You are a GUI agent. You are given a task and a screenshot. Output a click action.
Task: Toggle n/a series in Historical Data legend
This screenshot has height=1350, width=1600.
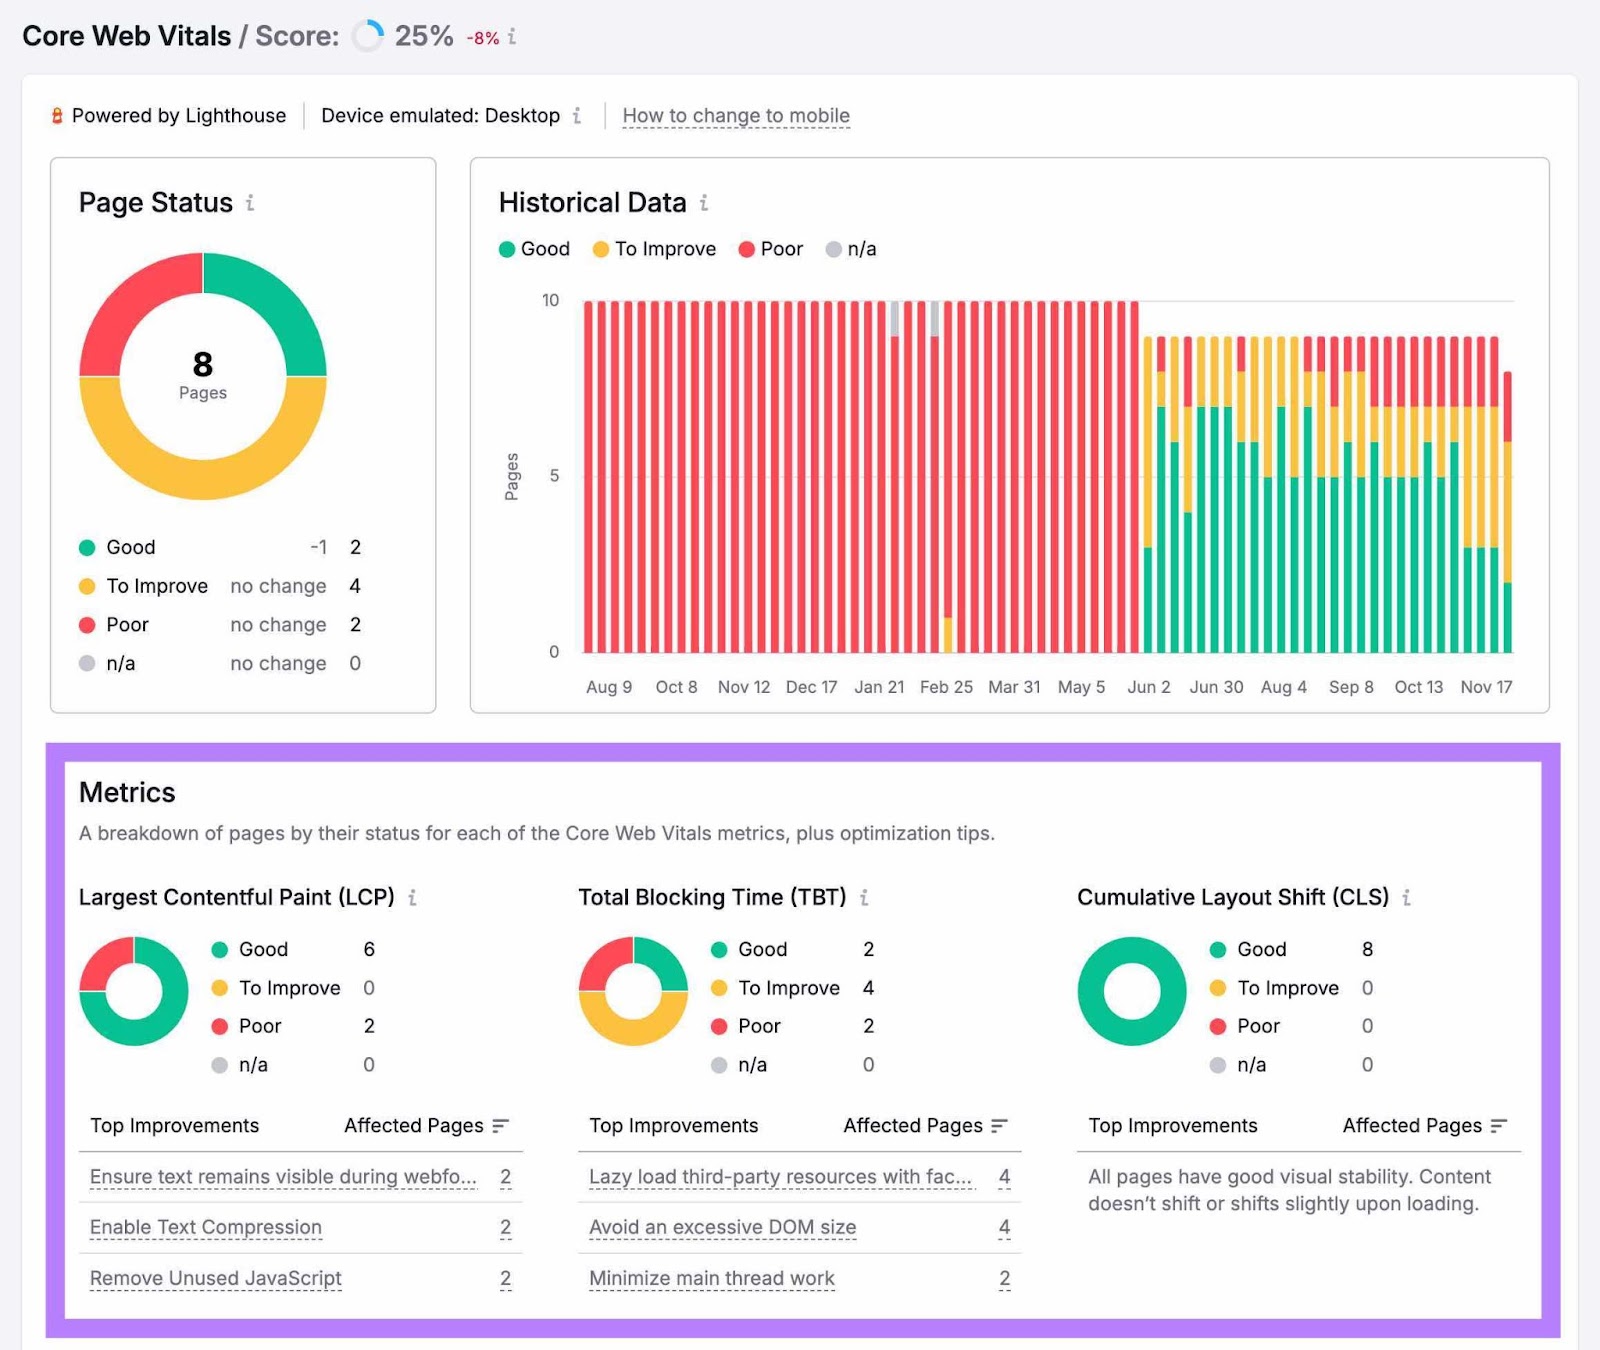click(x=851, y=249)
